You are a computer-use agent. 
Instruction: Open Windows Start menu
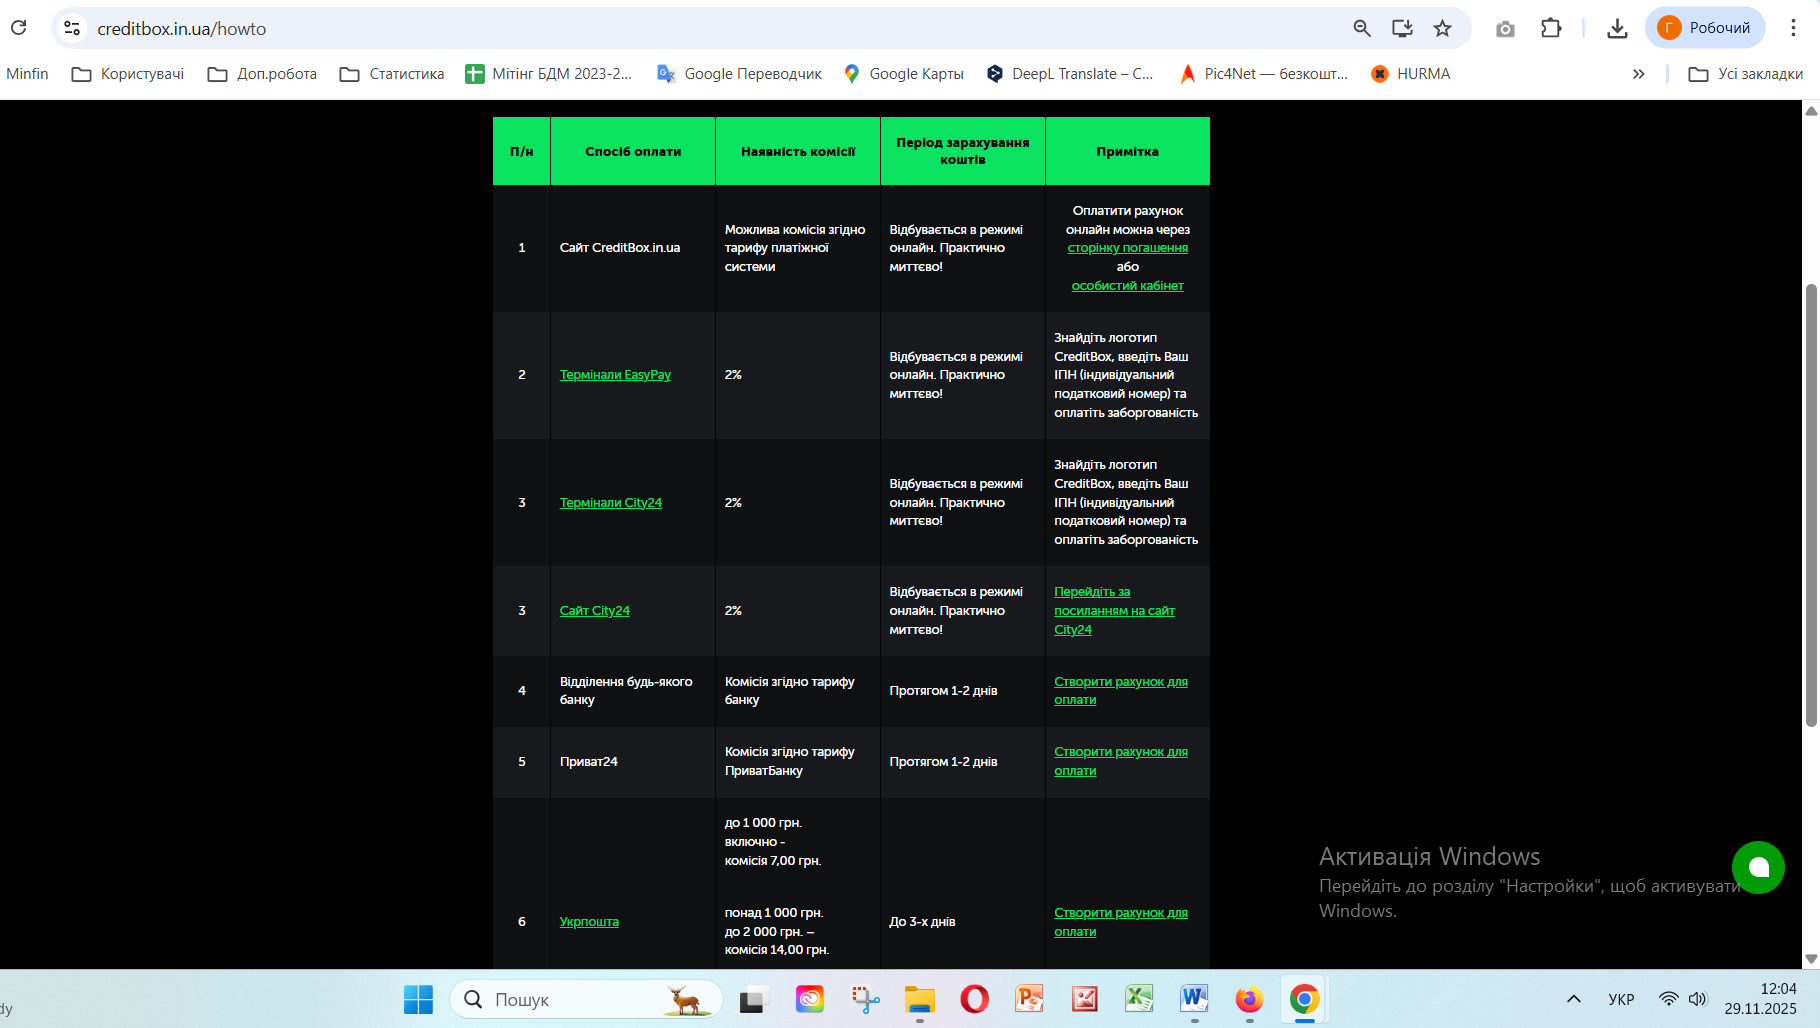coord(418,999)
